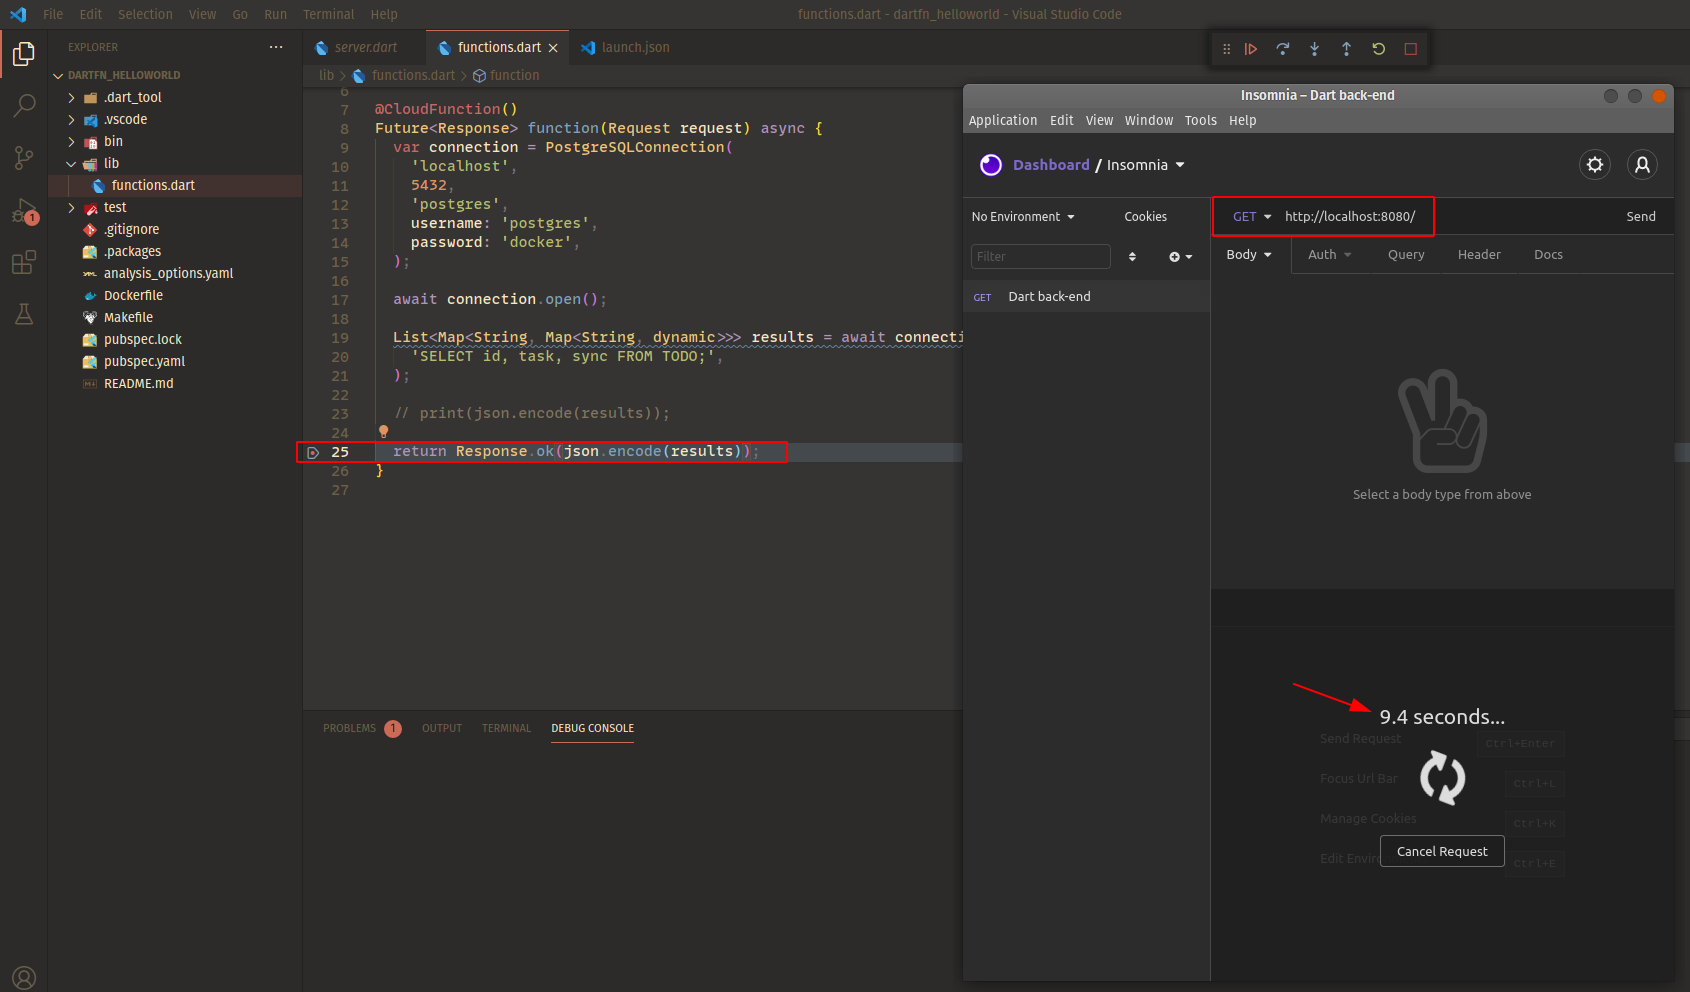Open the Body type dropdown
1690x992 pixels.
[x=1249, y=254]
